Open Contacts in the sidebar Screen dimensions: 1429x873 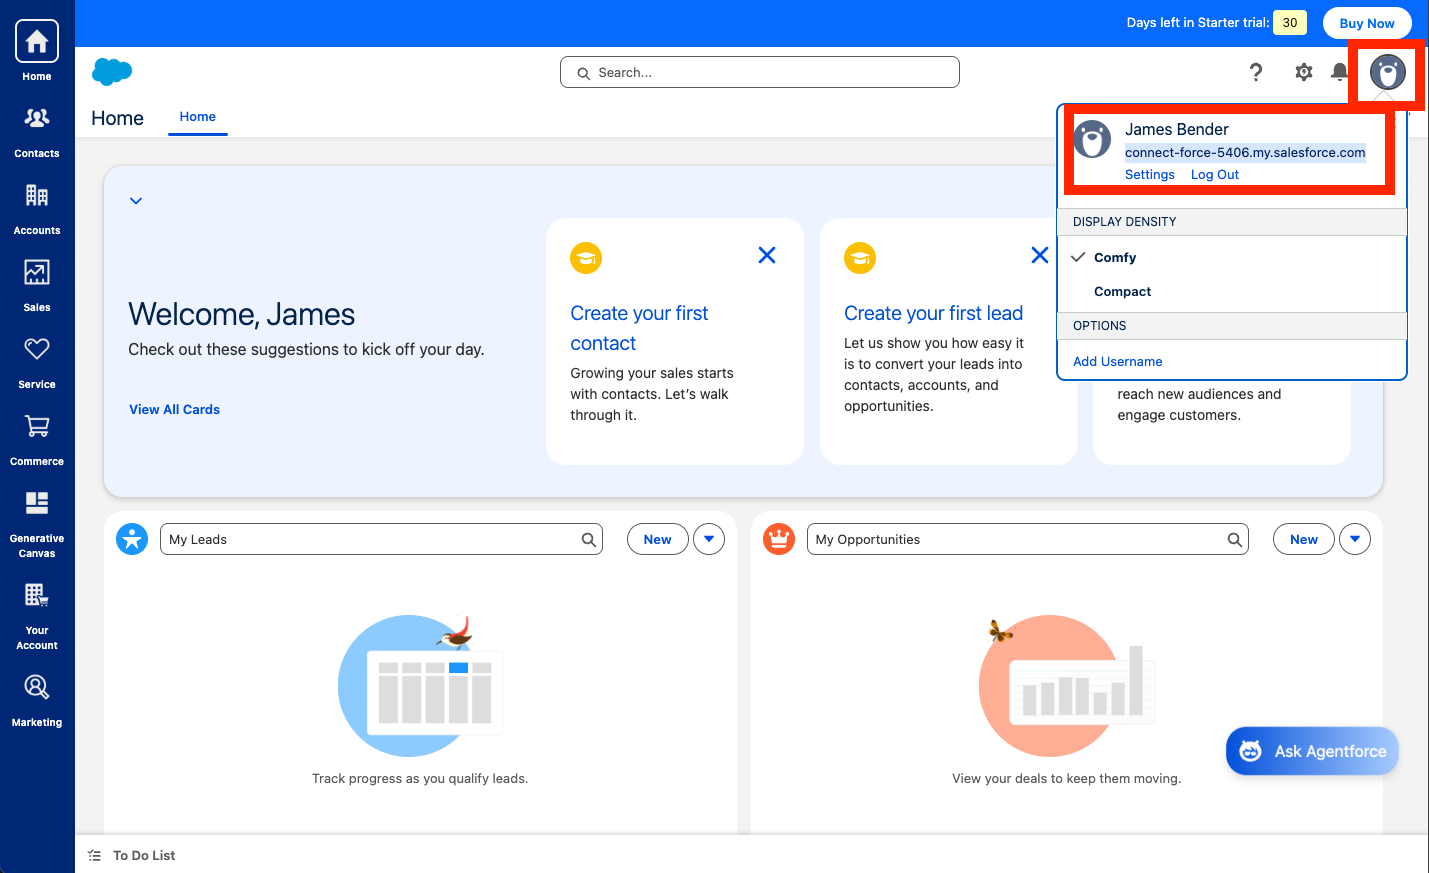[37, 132]
